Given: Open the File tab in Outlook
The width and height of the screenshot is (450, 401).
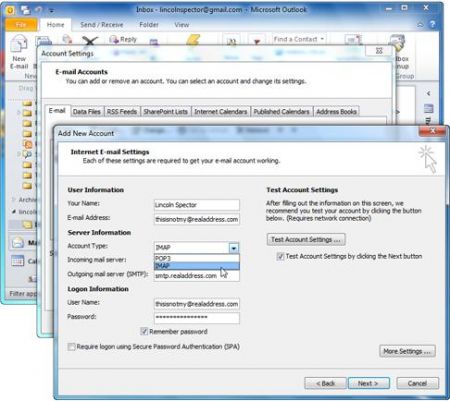Looking at the screenshot, I should [x=21, y=25].
